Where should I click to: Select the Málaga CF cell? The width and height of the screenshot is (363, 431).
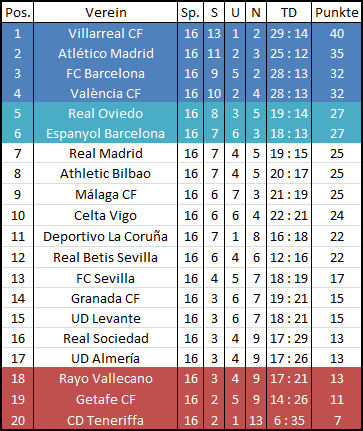(x=106, y=194)
